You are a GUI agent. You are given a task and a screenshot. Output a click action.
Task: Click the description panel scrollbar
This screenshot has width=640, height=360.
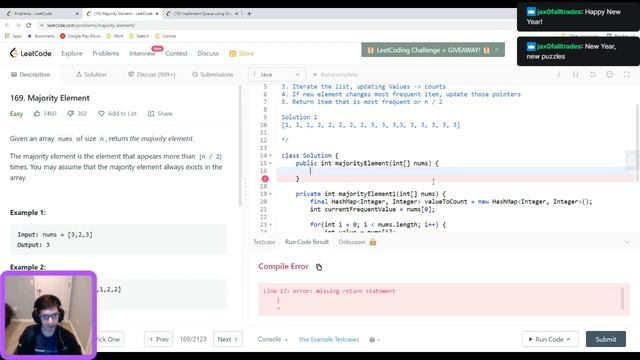click(240, 146)
